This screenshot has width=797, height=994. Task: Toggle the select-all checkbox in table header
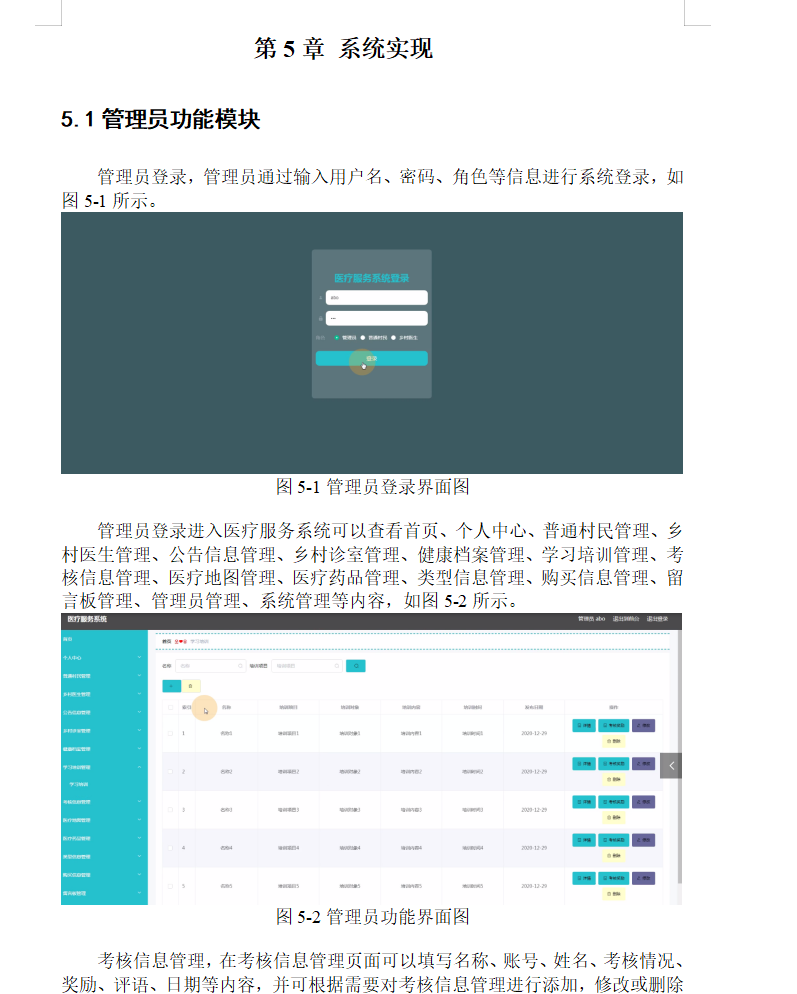pyautogui.click(x=170, y=707)
